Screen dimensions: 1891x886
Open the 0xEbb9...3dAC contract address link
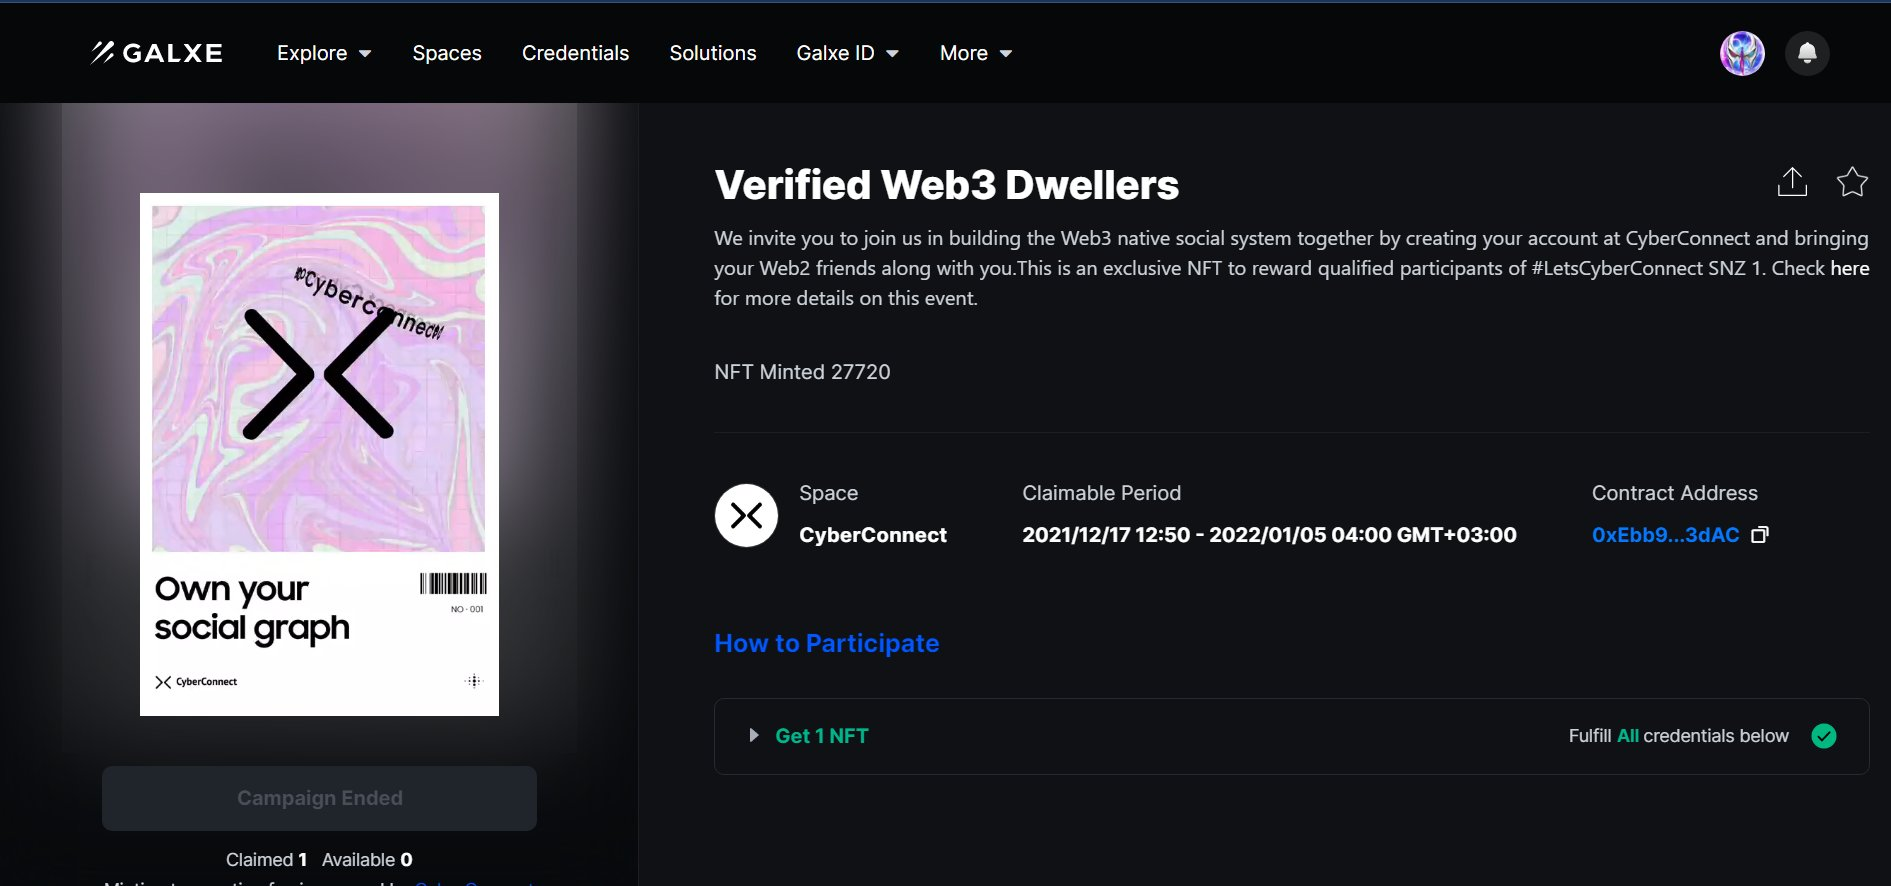click(x=1665, y=535)
